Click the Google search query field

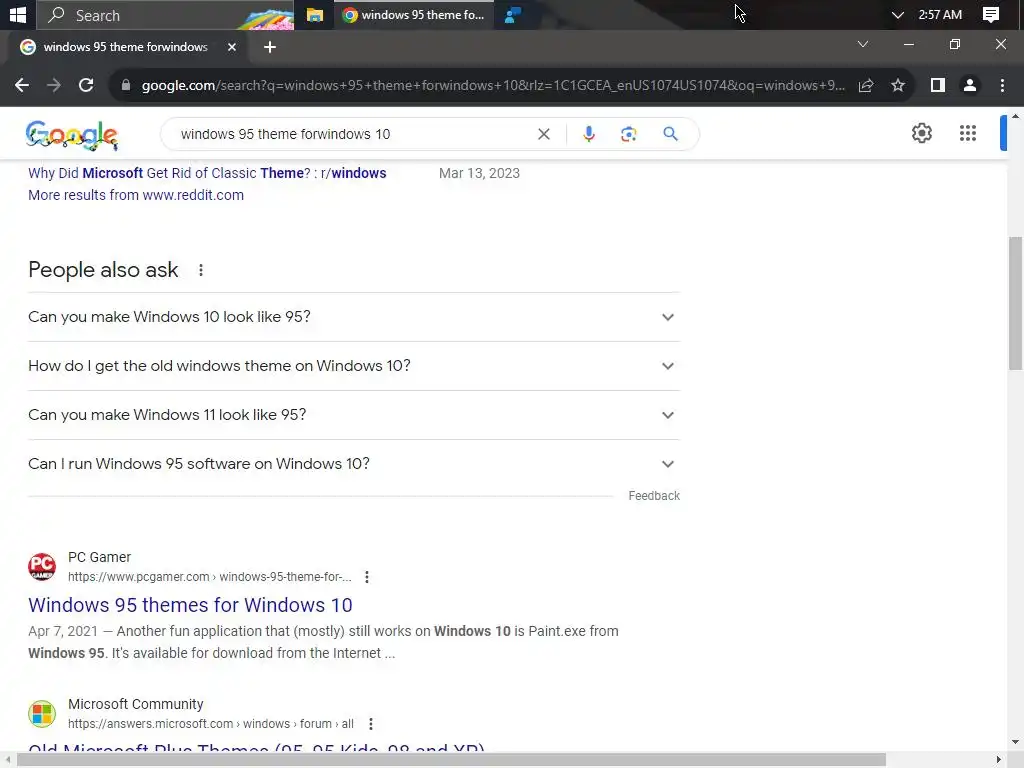(353, 134)
